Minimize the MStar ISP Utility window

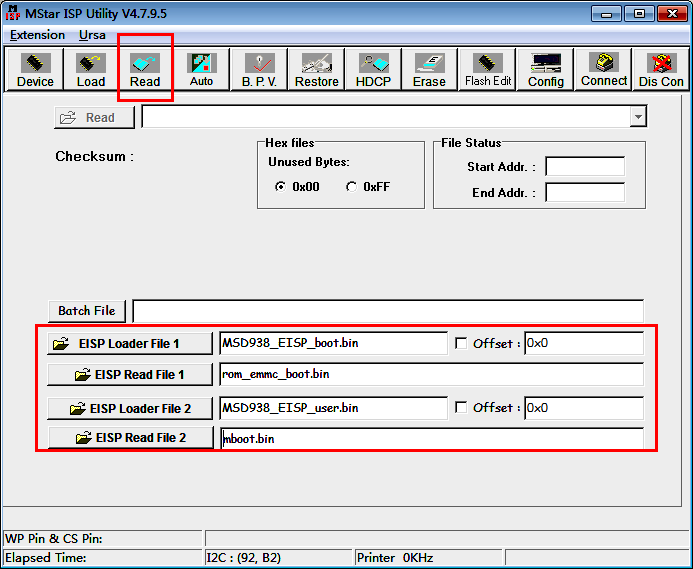coord(606,14)
